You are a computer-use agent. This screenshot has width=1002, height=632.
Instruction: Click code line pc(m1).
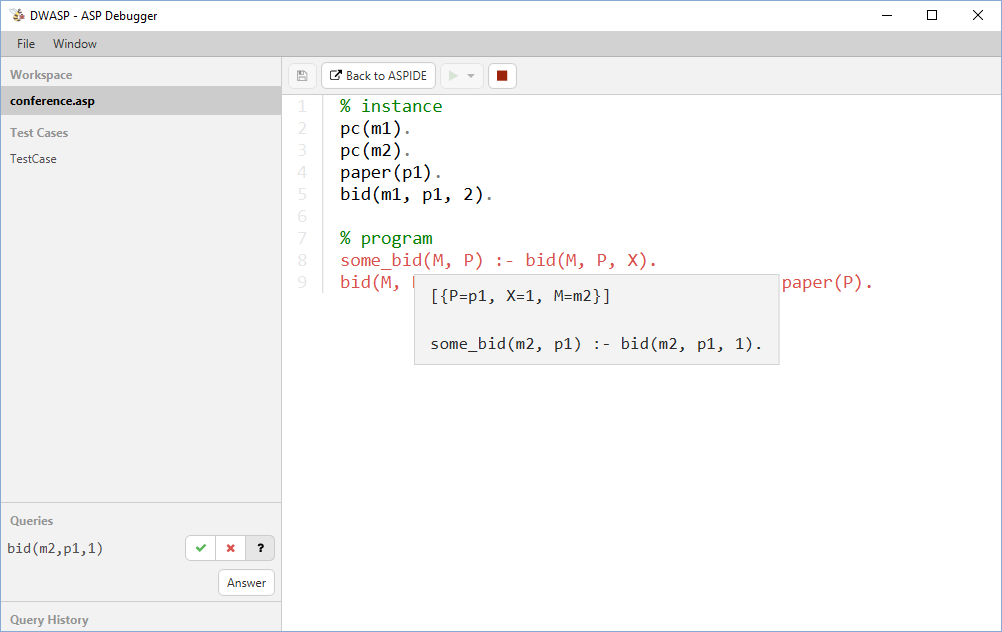375,128
